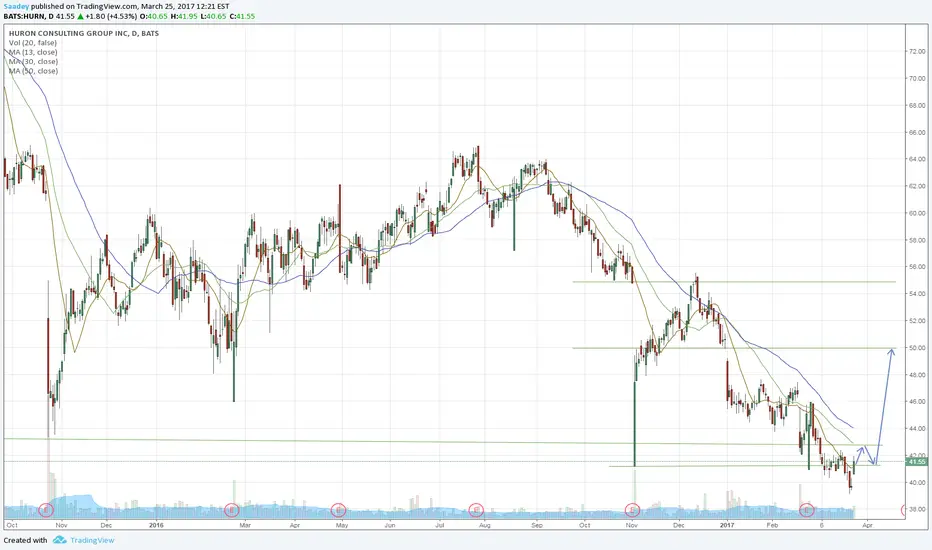Click the 66.00 price axis label
Image resolution: width=932 pixels, height=550 pixels.
pyautogui.click(x=917, y=133)
